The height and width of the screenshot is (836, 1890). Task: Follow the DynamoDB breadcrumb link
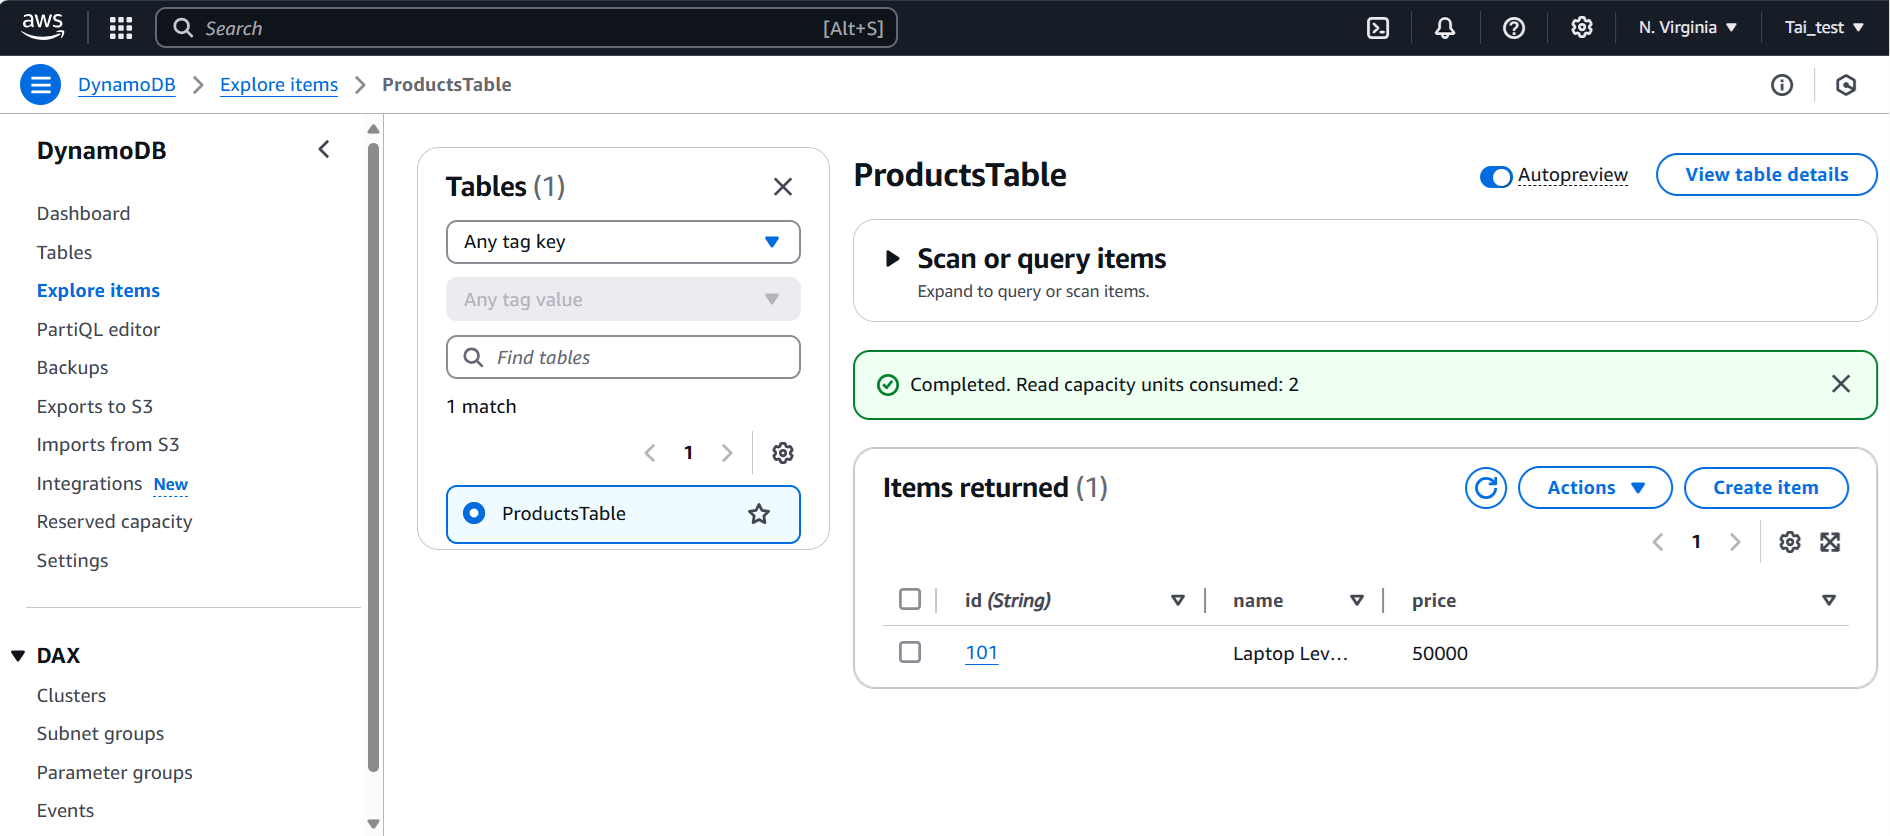(x=127, y=85)
